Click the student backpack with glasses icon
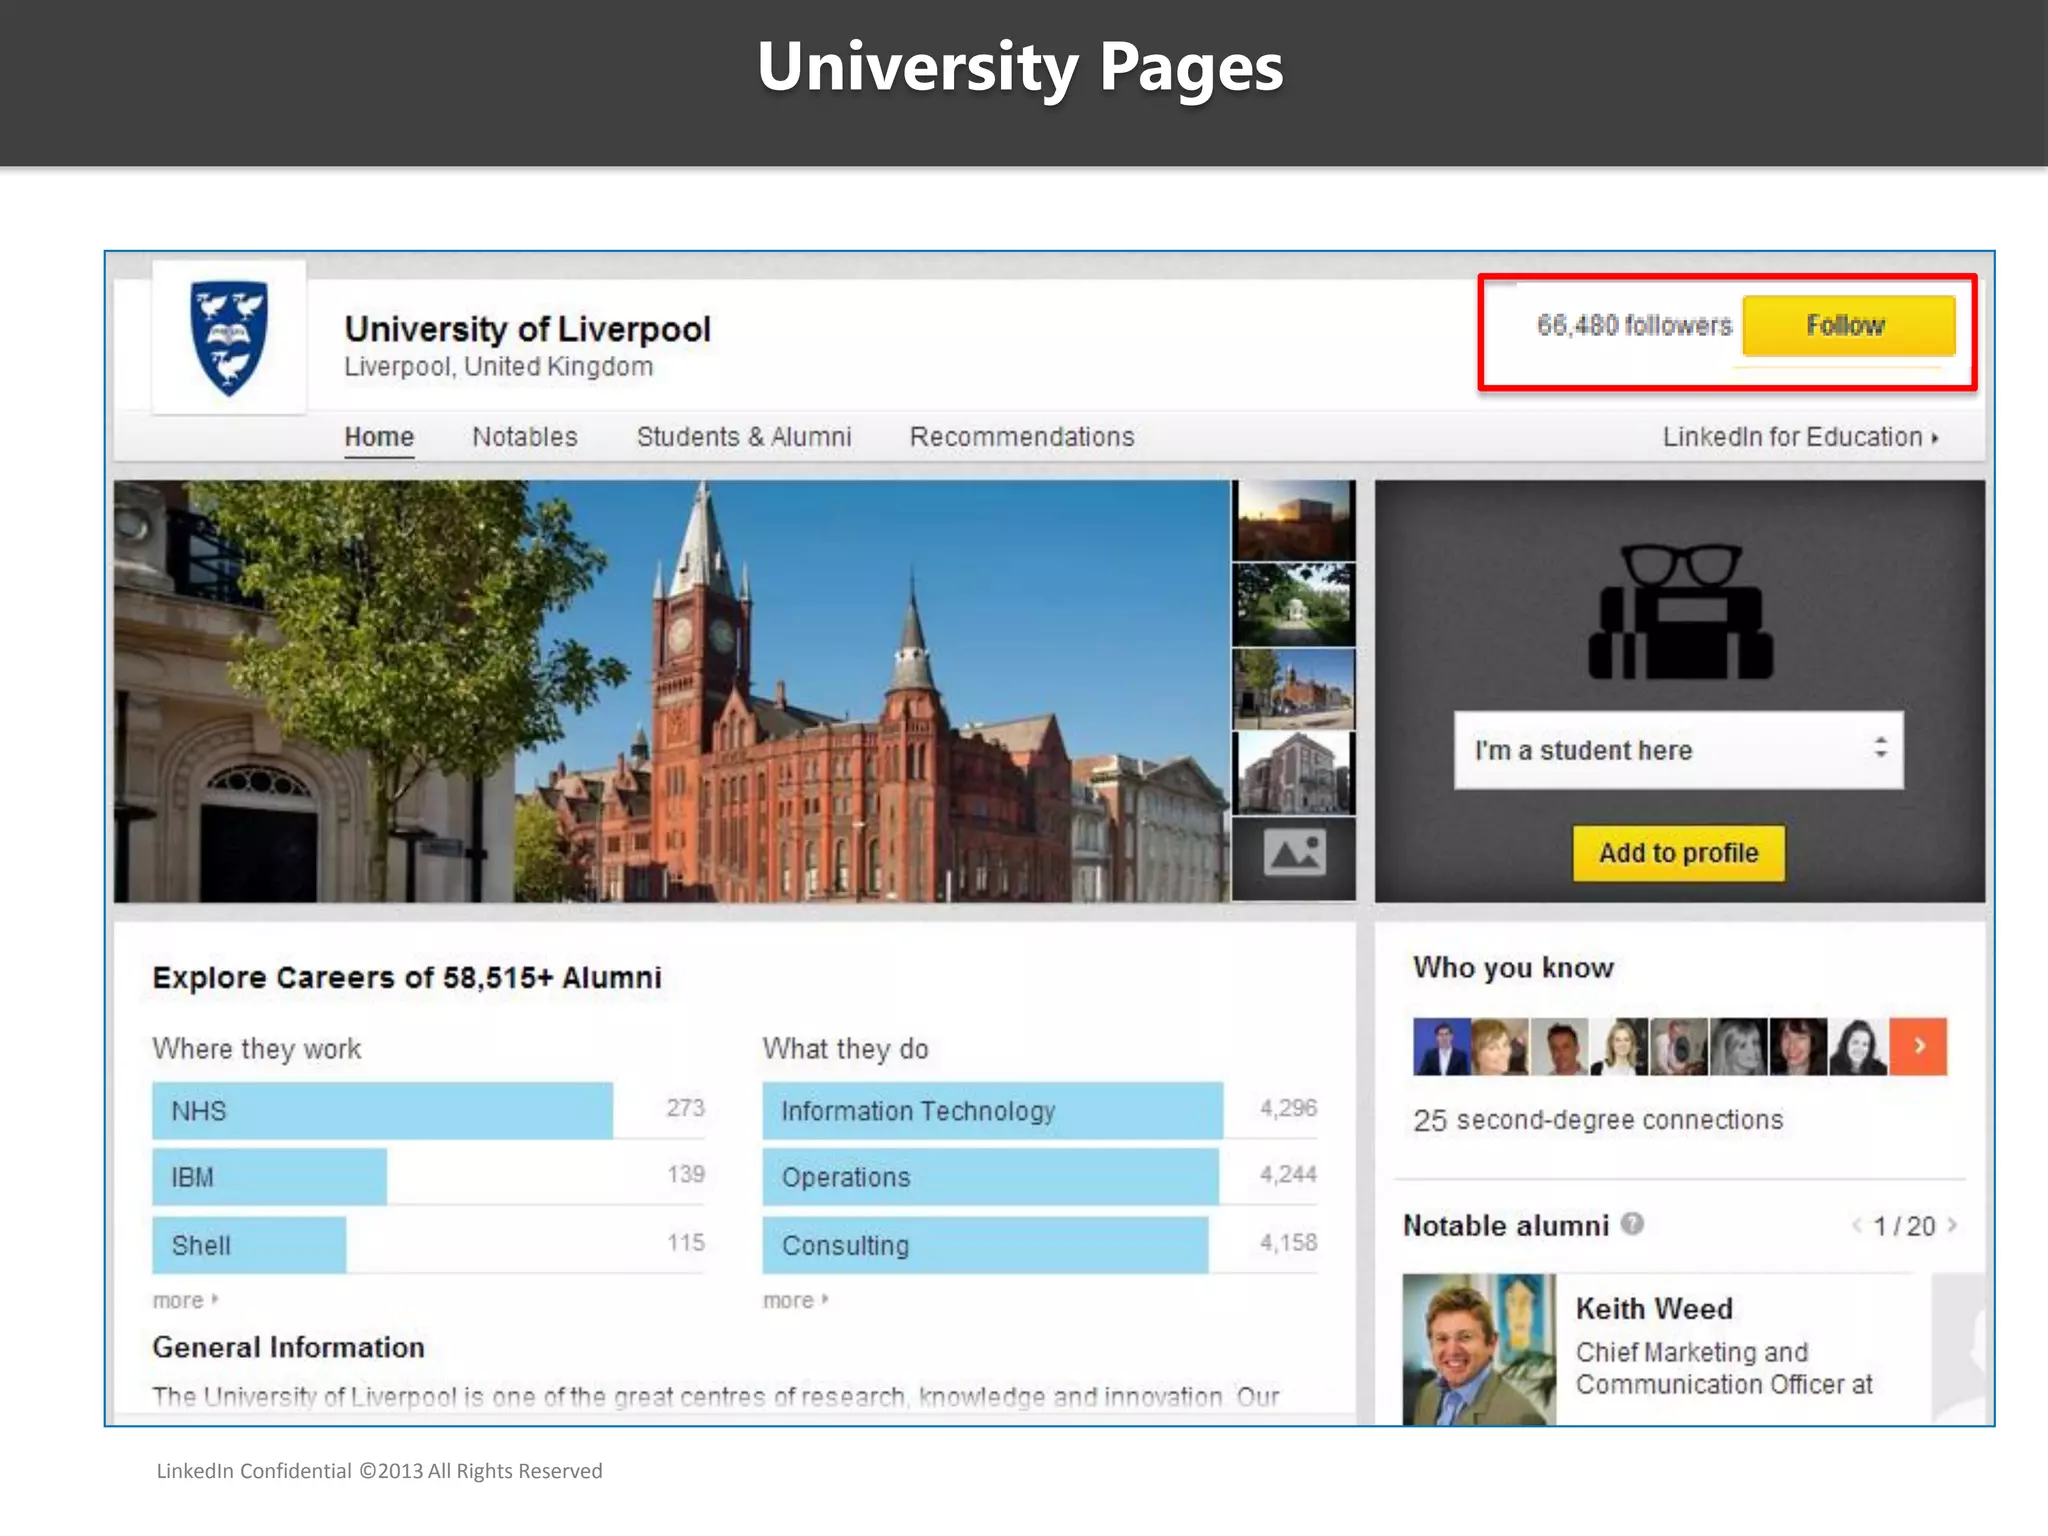Screen dimensions: 2048x1536 tap(1680, 612)
